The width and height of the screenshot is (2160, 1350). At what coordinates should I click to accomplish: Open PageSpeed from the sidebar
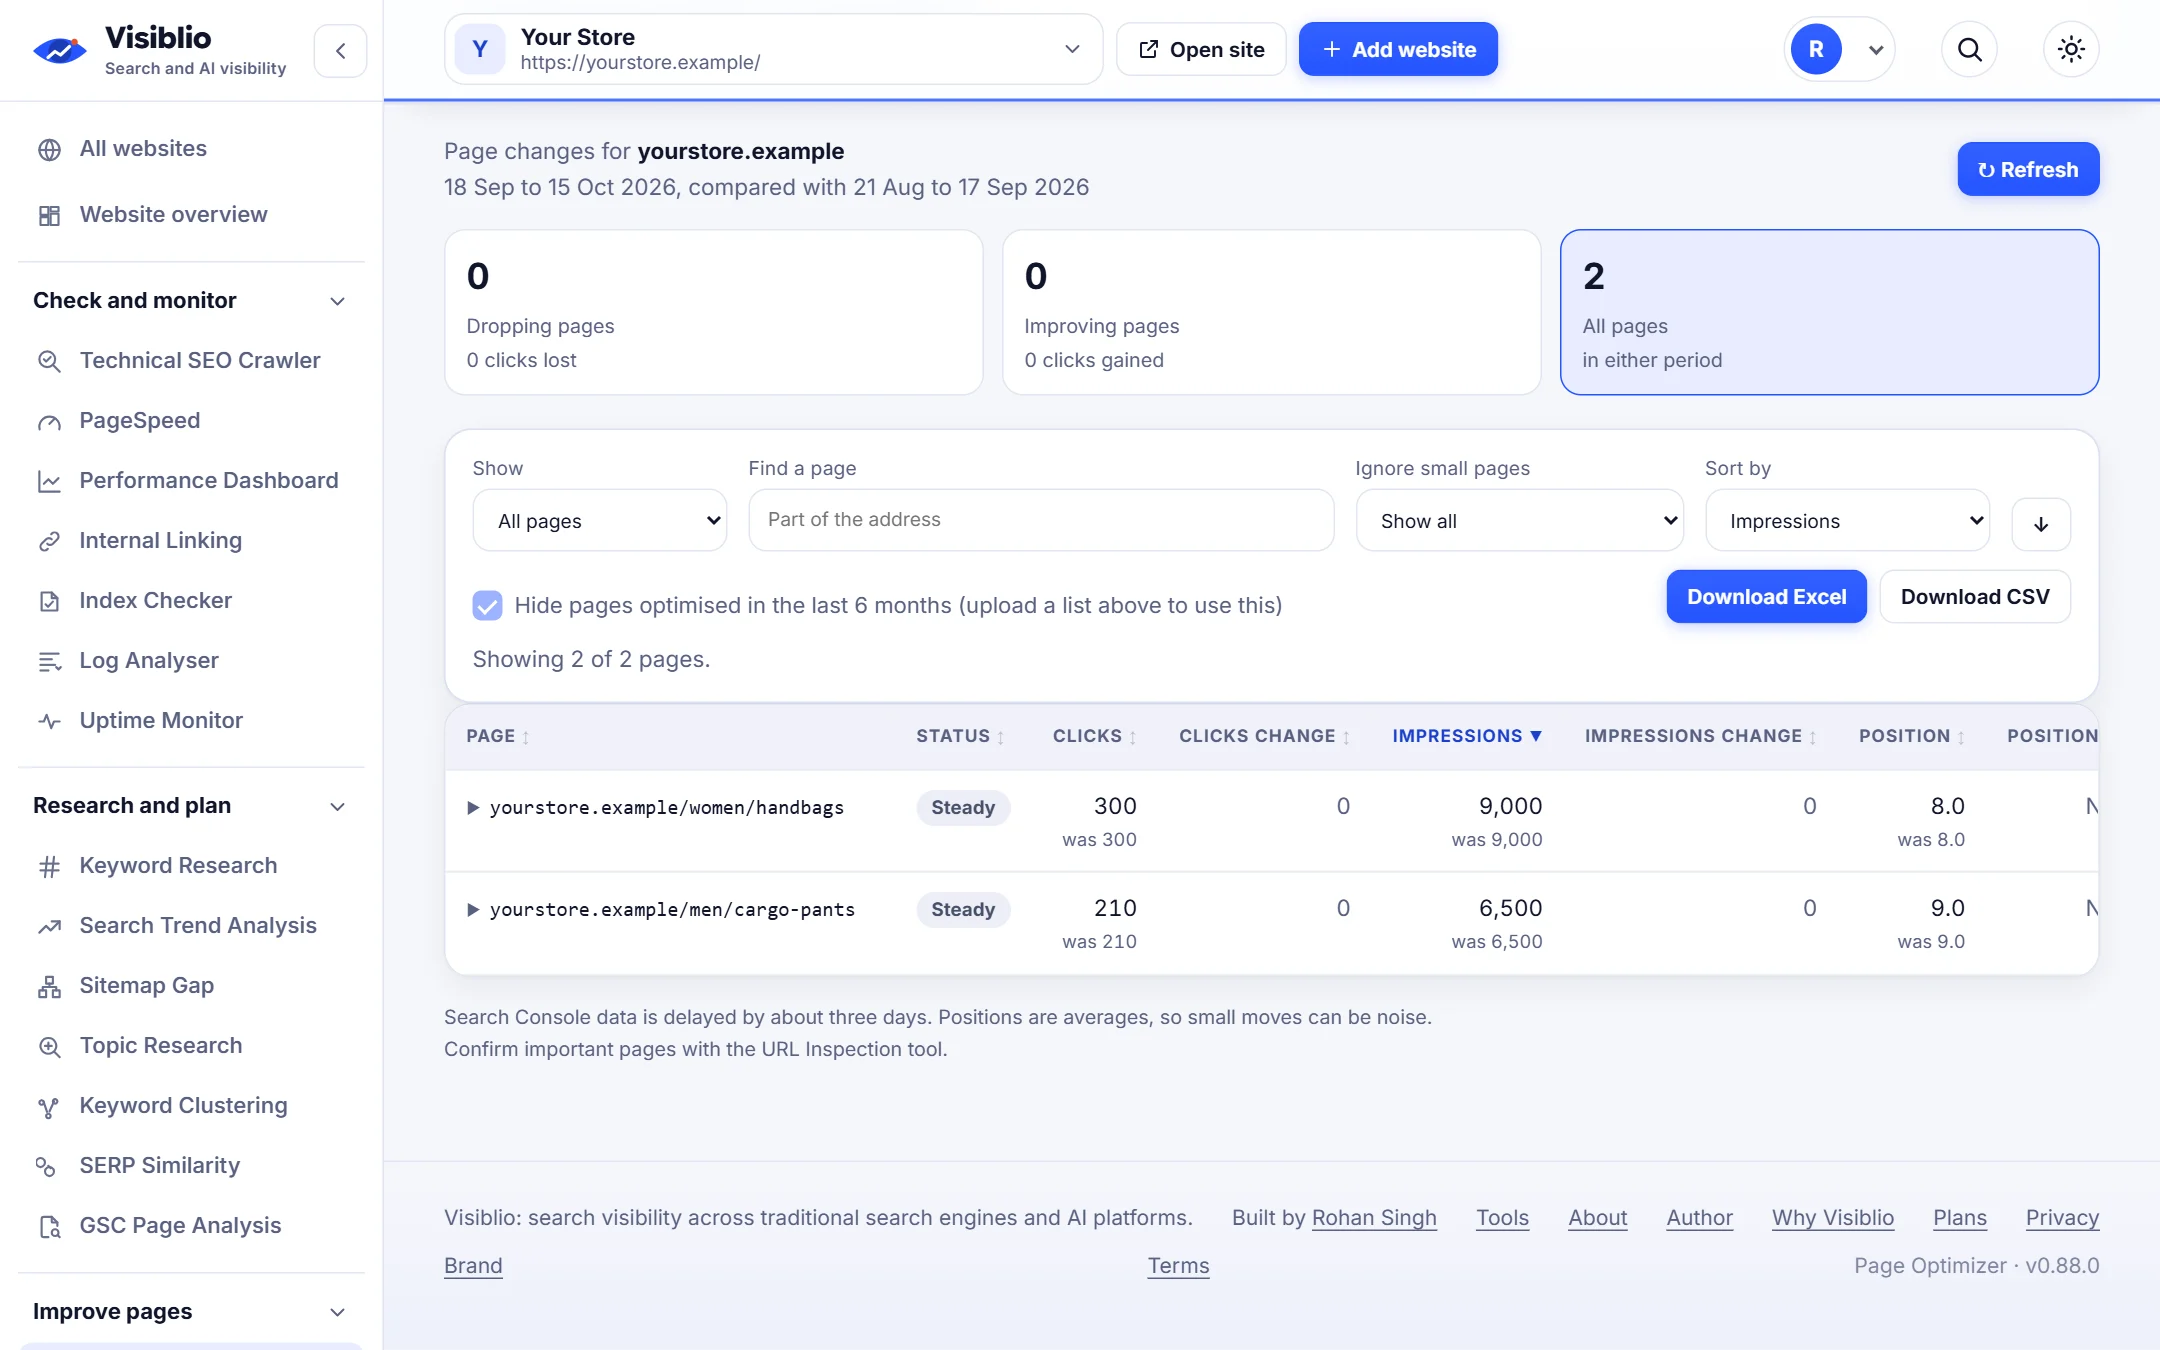pyautogui.click(x=190, y=421)
